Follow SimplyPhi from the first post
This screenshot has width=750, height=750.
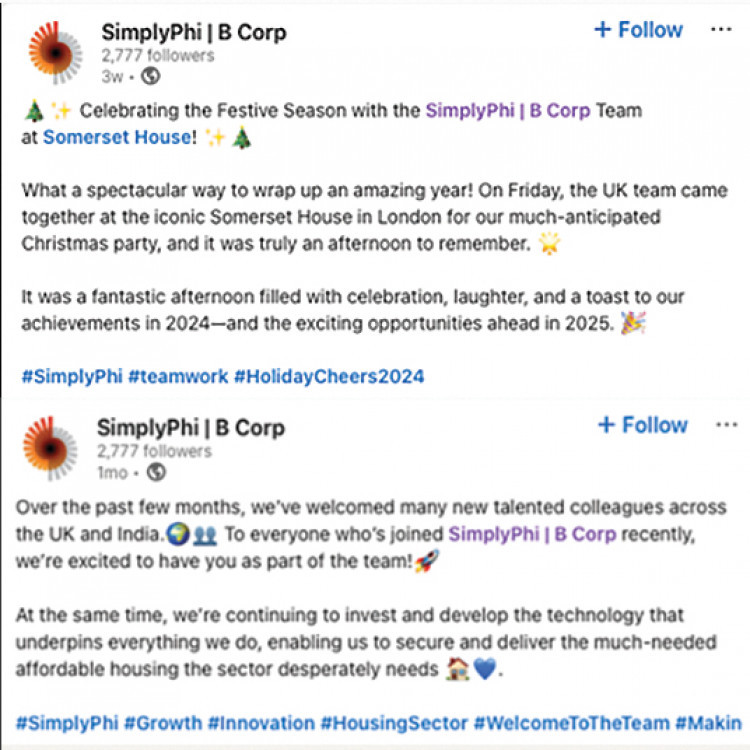click(x=639, y=30)
